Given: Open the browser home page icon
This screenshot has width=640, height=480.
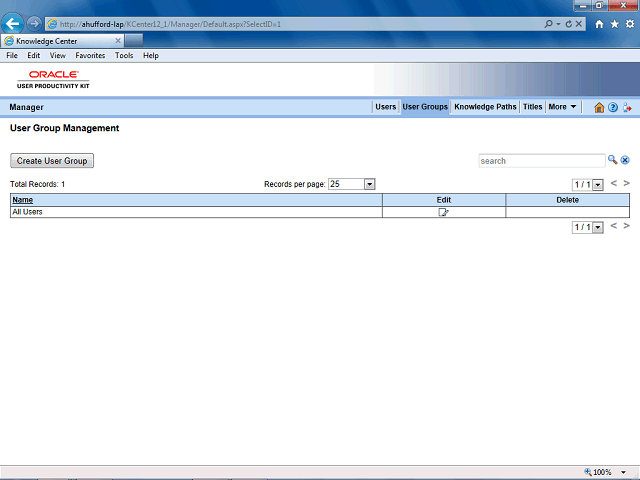Looking at the screenshot, I should click(x=599, y=24).
